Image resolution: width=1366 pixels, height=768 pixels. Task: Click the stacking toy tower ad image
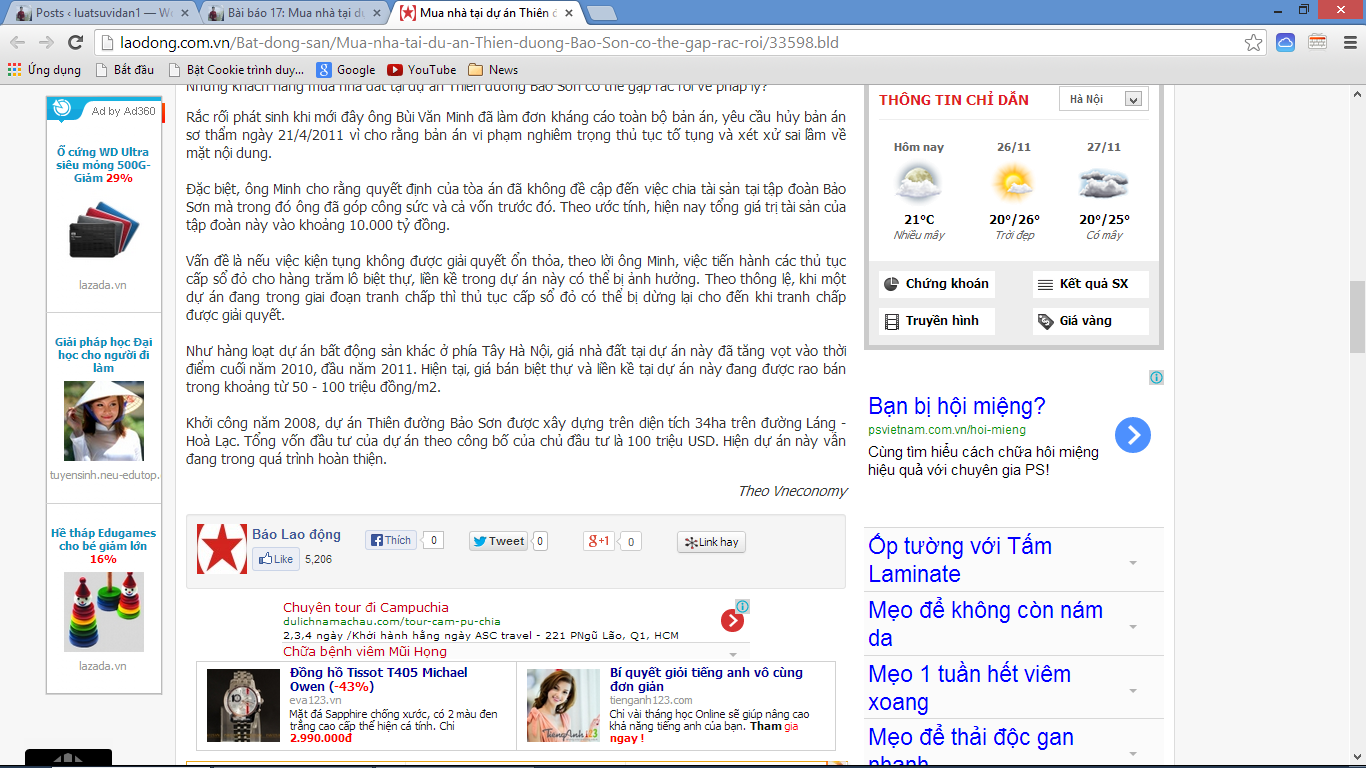[103, 612]
